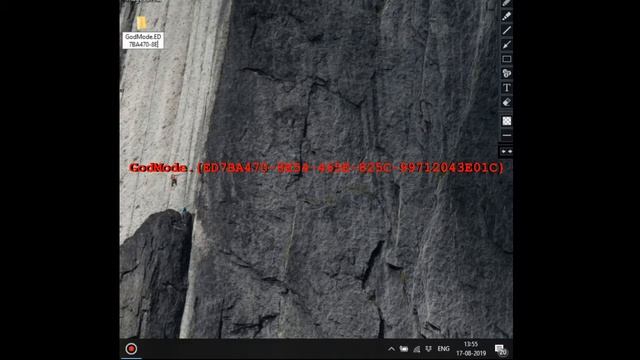Select the Text (T) annotation tool
This screenshot has height=360, width=640.
point(507,88)
